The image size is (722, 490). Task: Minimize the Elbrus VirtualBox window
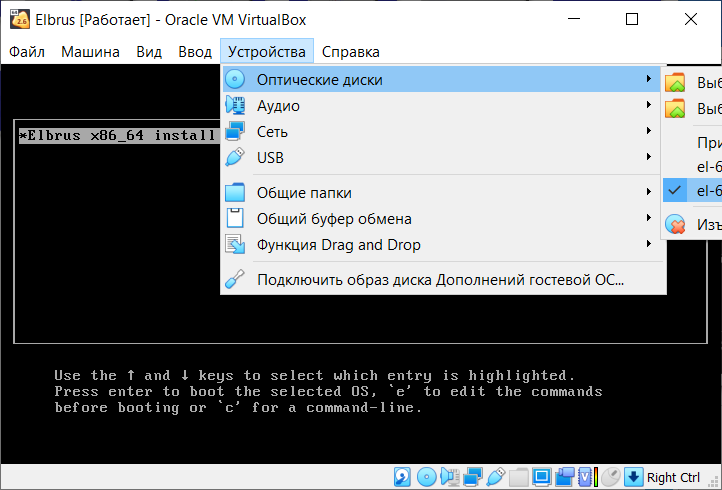[574, 19]
